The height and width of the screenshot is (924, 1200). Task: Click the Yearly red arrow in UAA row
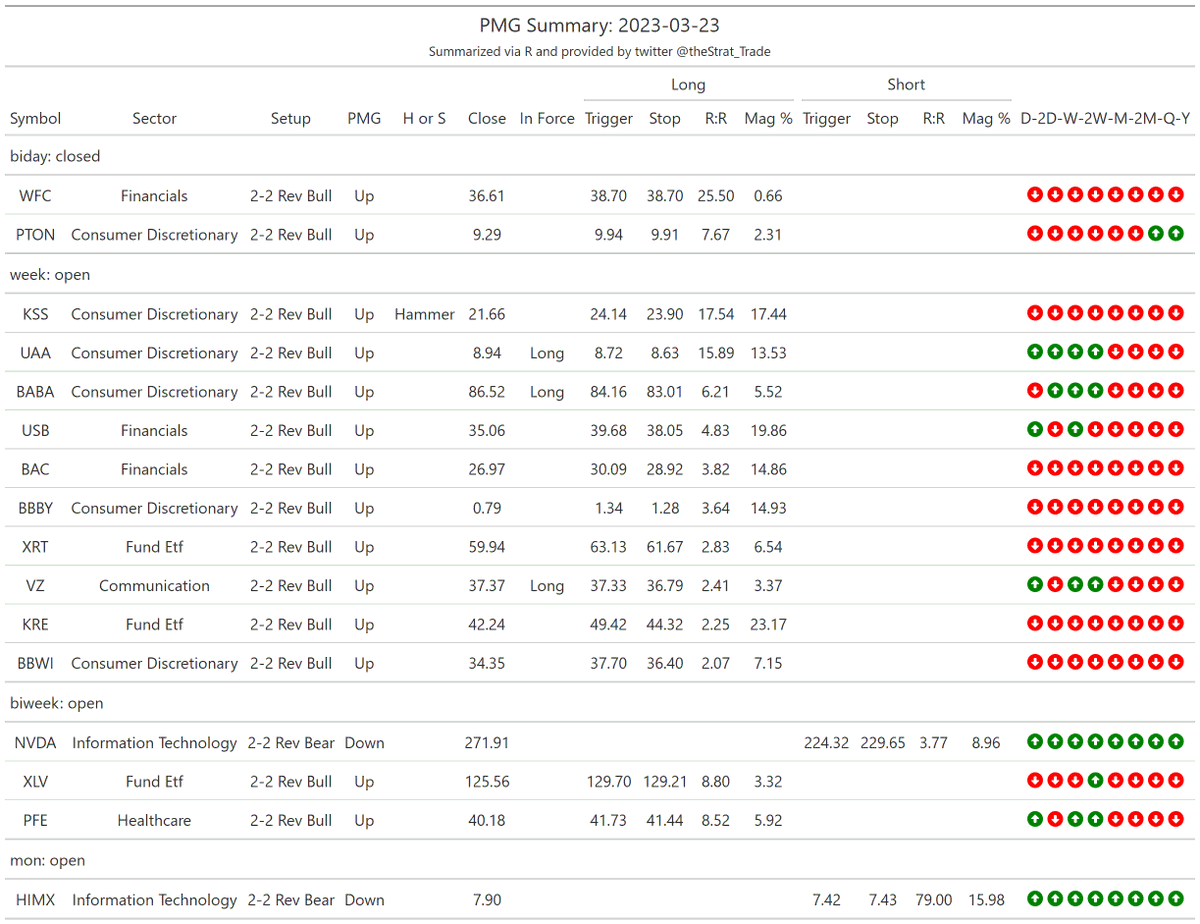1176,352
